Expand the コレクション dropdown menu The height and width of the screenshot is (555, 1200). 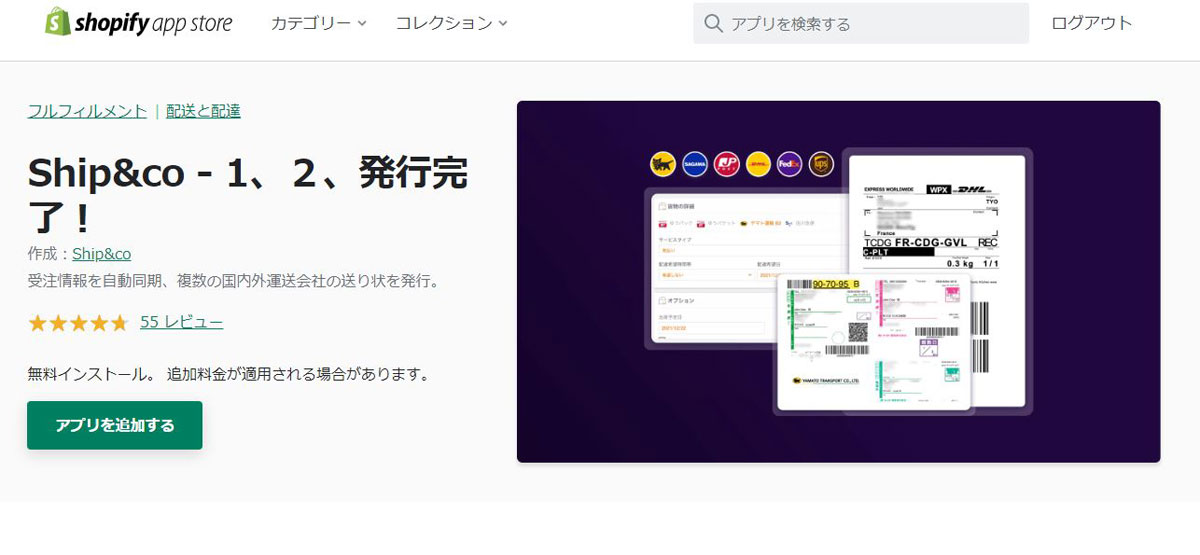451,23
